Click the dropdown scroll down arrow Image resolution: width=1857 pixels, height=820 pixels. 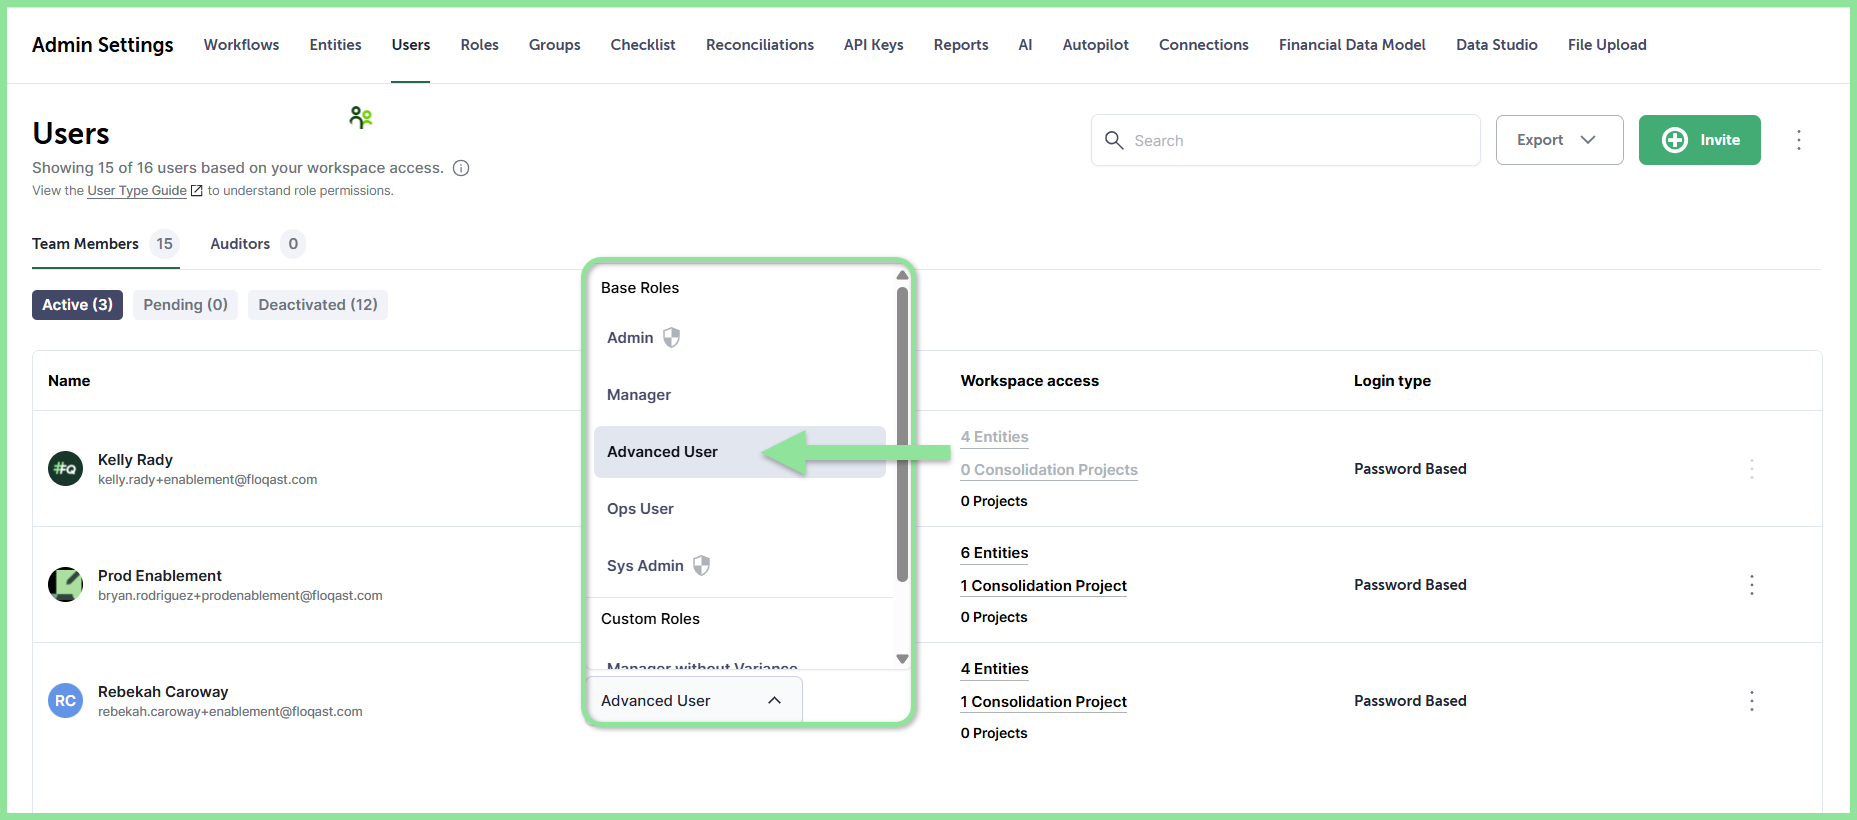click(x=902, y=659)
